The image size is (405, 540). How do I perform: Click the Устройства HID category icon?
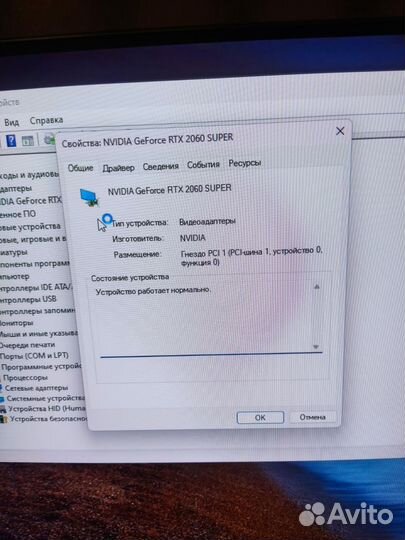3,409
